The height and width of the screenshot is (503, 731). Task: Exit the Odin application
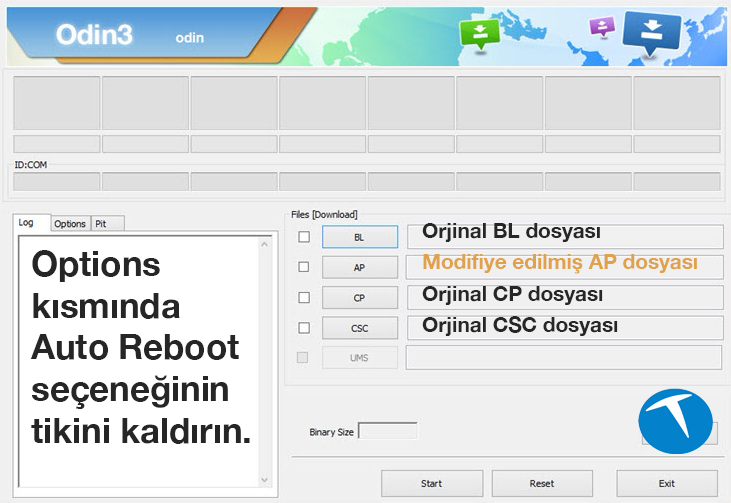(x=667, y=483)
